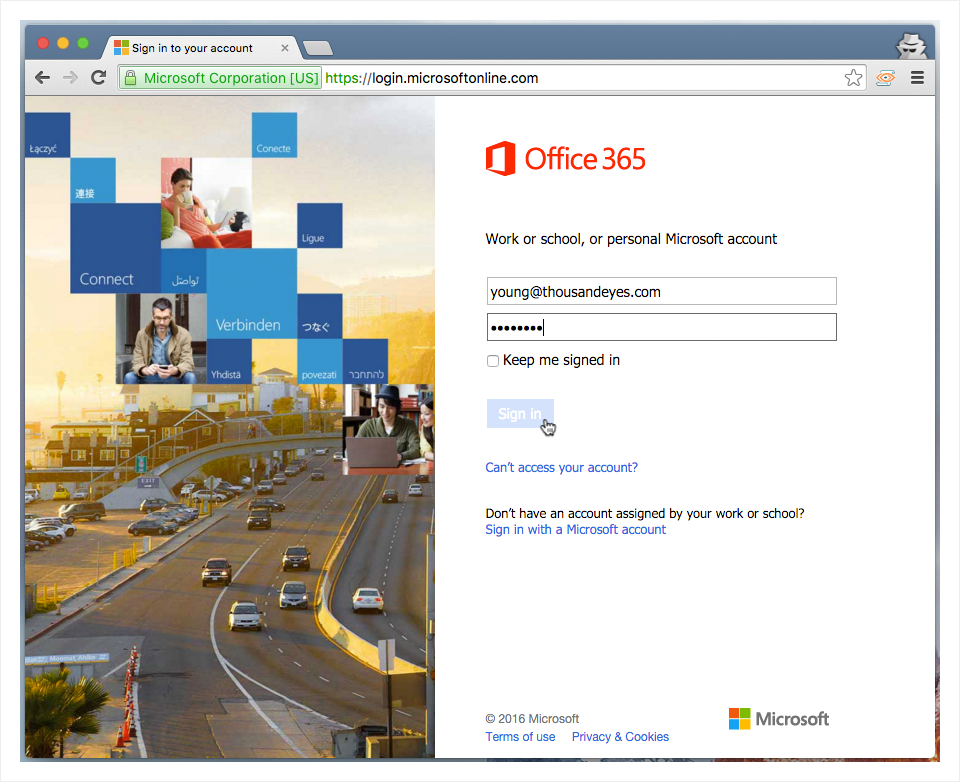Click the browser forward arrow
960x782 pixels.
(70, 78)
